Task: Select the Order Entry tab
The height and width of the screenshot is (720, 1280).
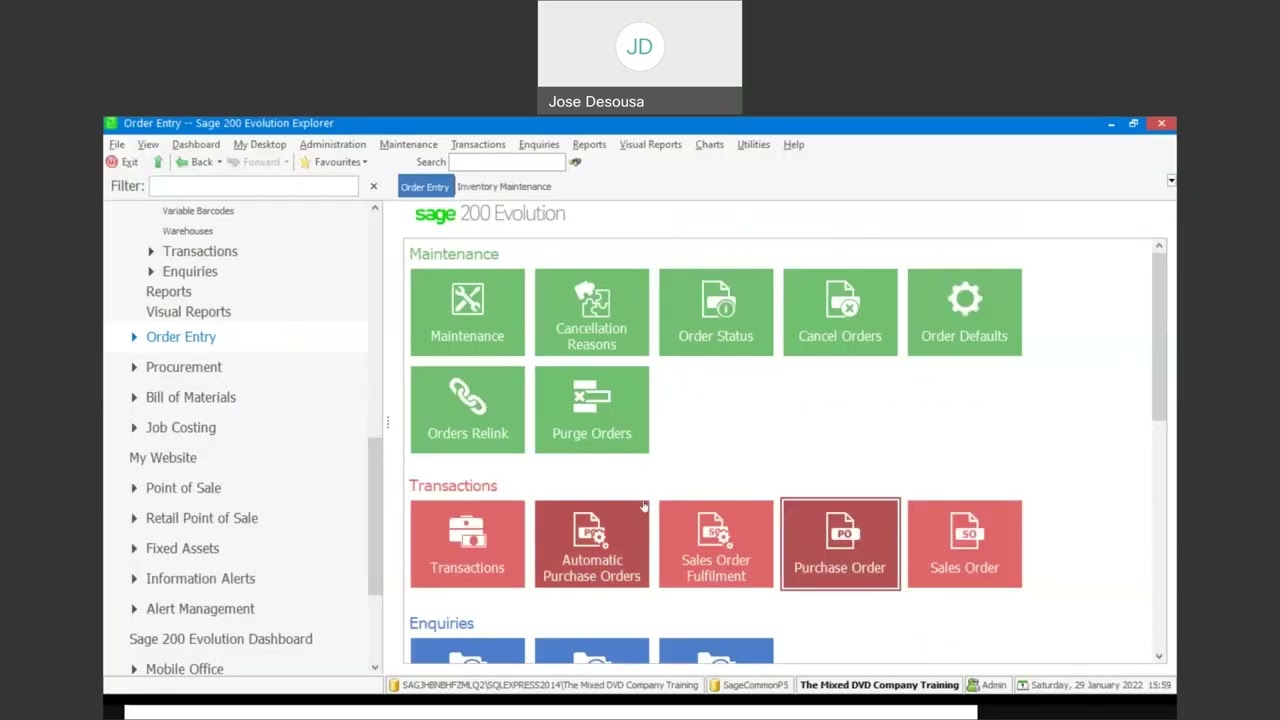Action: [x=425, y=186]
